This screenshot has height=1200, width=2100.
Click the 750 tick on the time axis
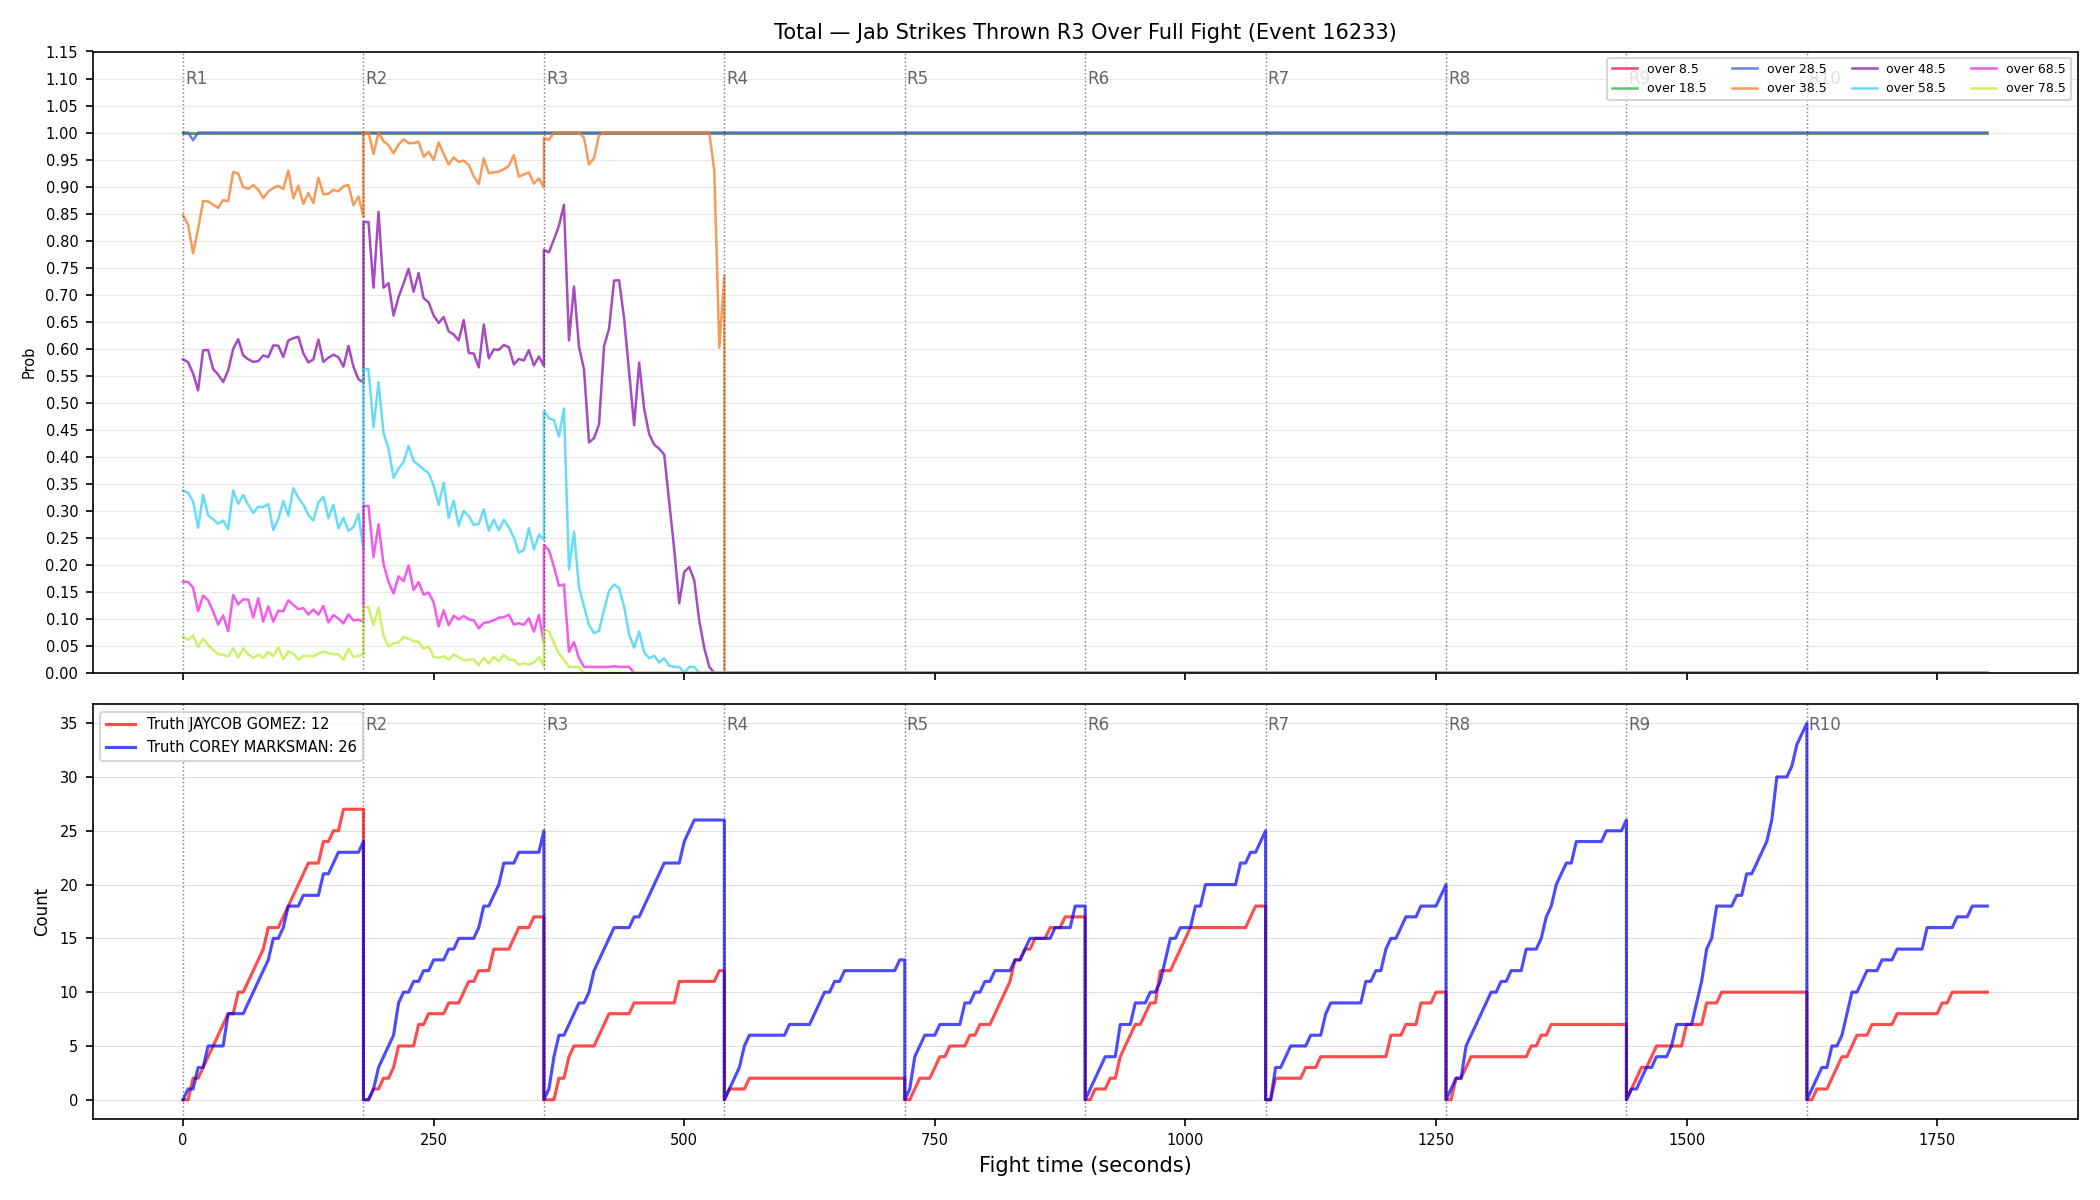pyautogui.click(x=935, y=1139)
